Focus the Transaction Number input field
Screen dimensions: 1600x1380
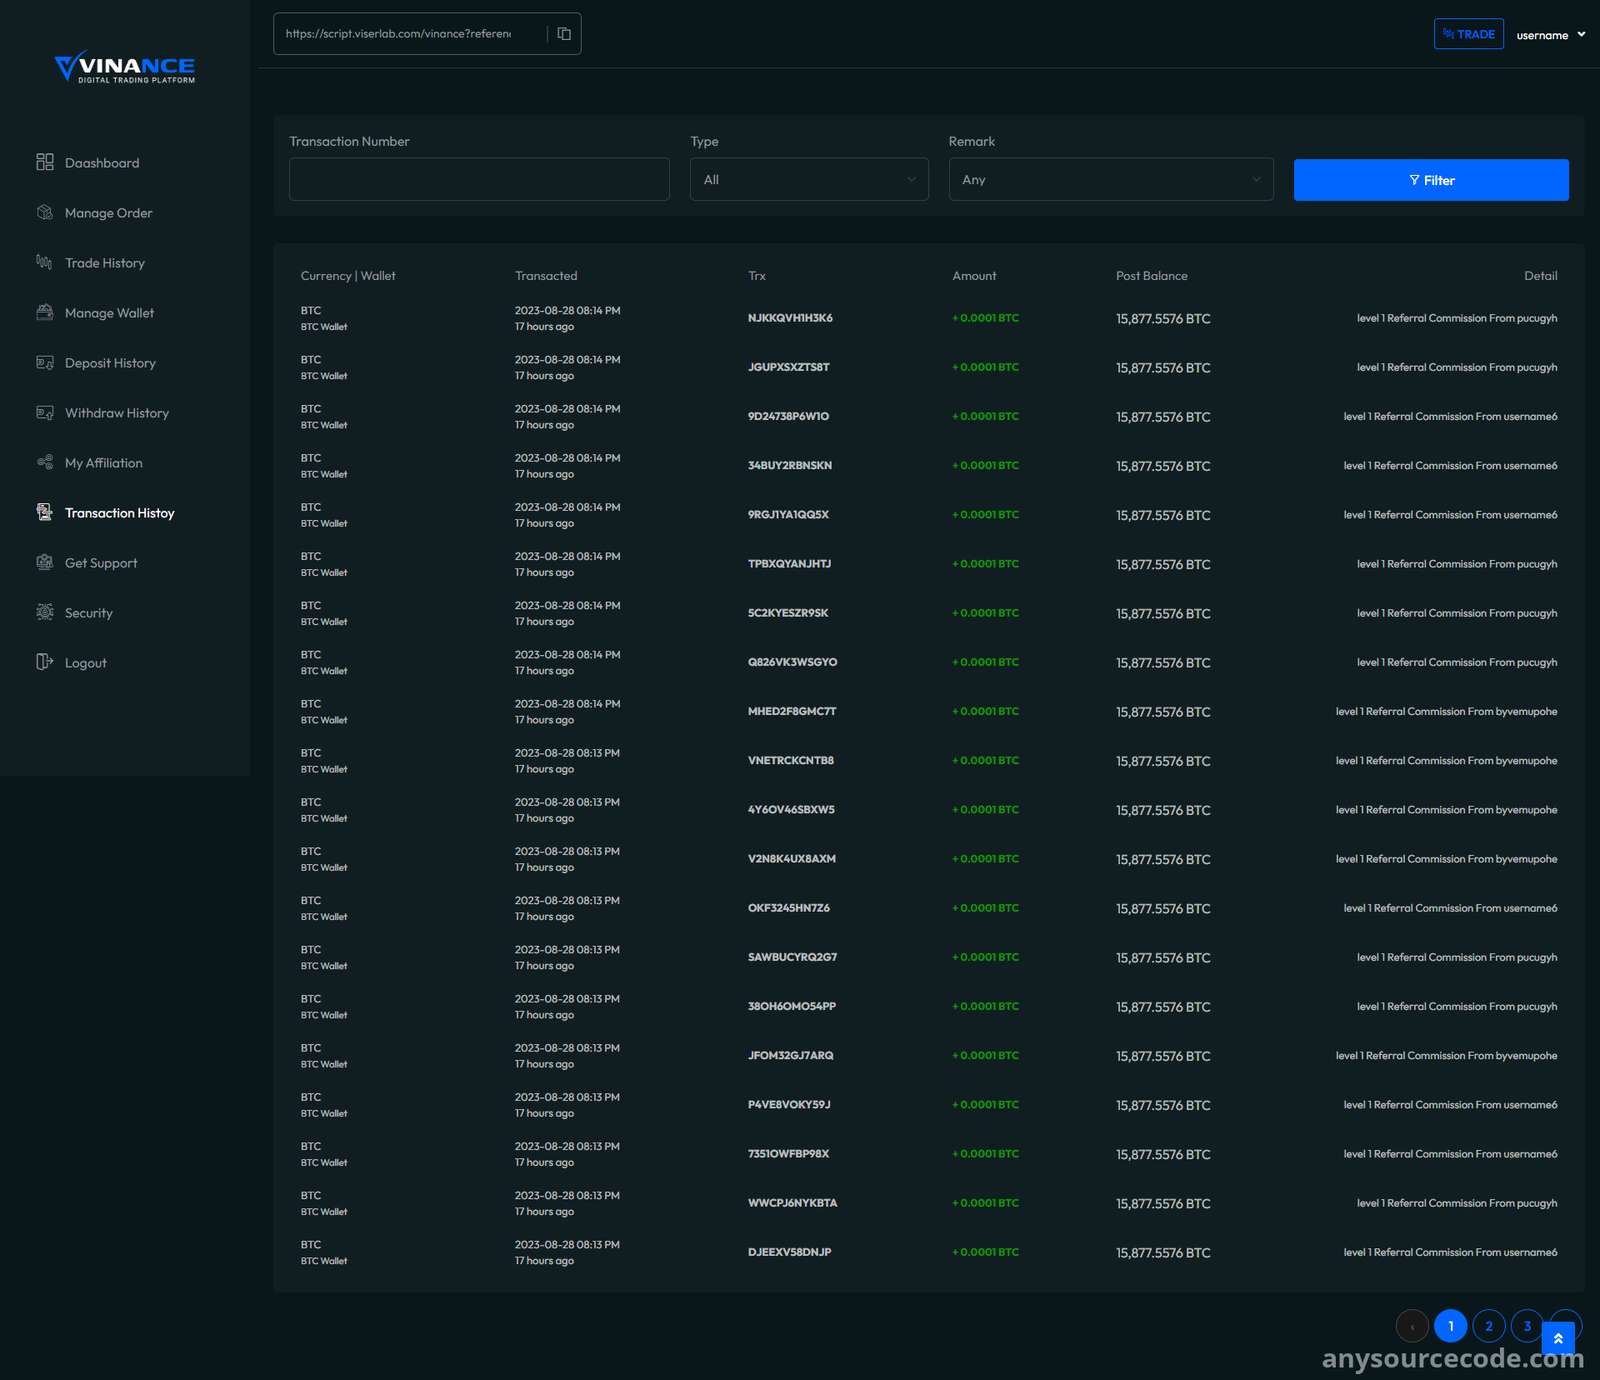[x=479, y=179]
